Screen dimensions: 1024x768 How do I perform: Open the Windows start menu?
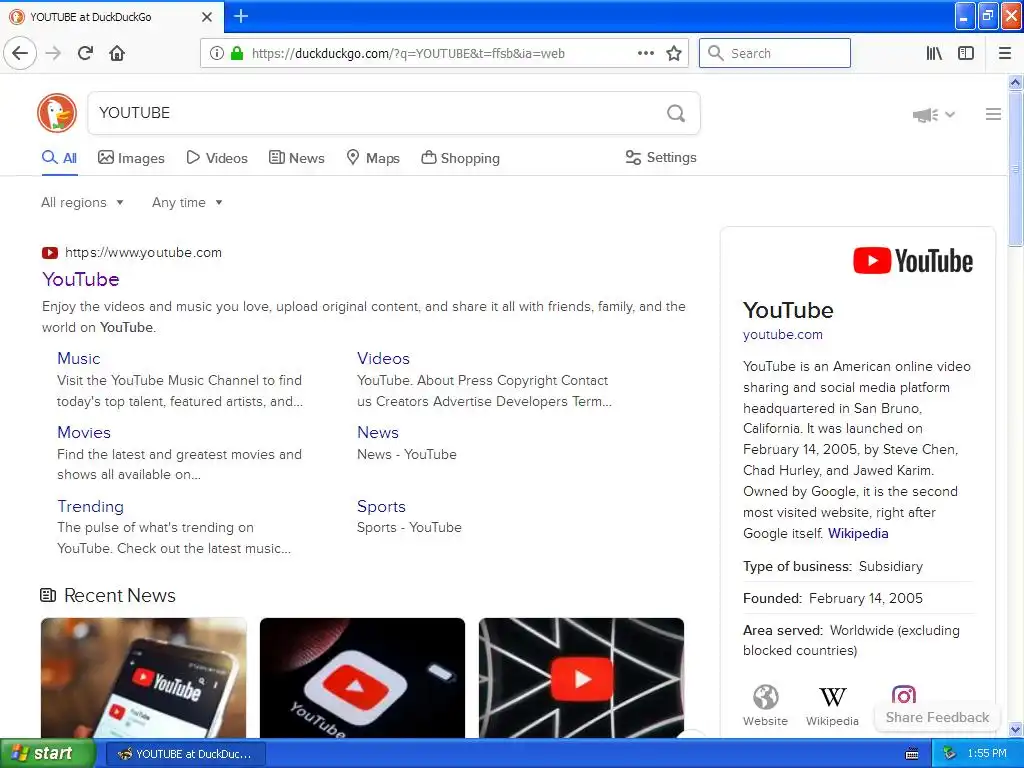point(48,754)
